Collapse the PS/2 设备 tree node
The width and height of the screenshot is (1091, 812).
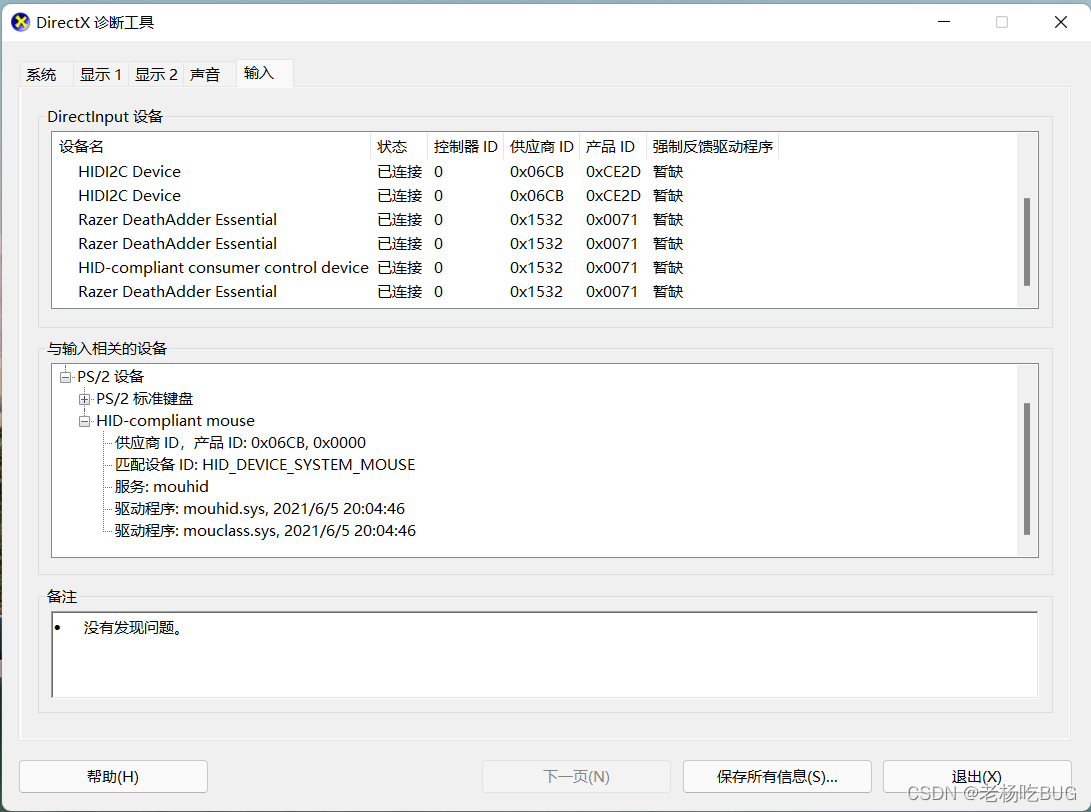click(x=65, y=377)
